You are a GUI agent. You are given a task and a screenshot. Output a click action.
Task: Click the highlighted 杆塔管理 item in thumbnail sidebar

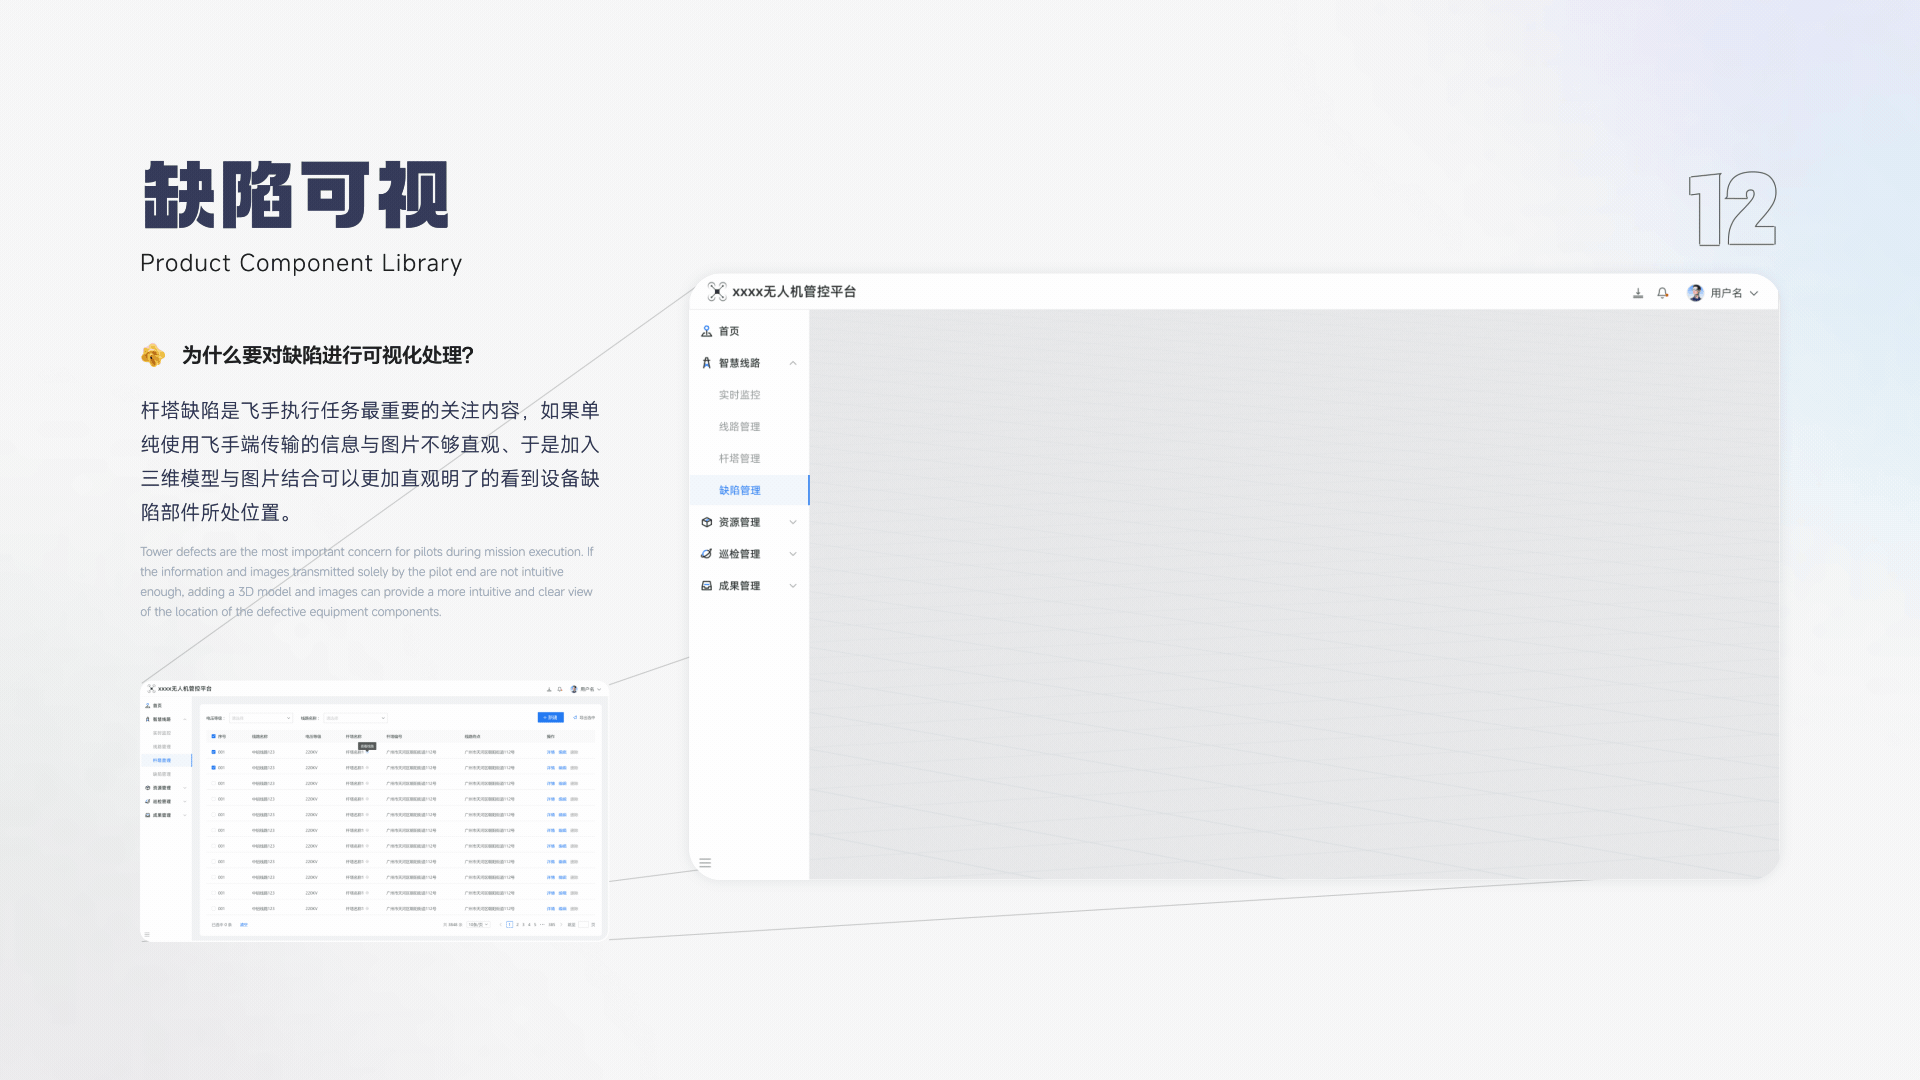tap(166, 760)
